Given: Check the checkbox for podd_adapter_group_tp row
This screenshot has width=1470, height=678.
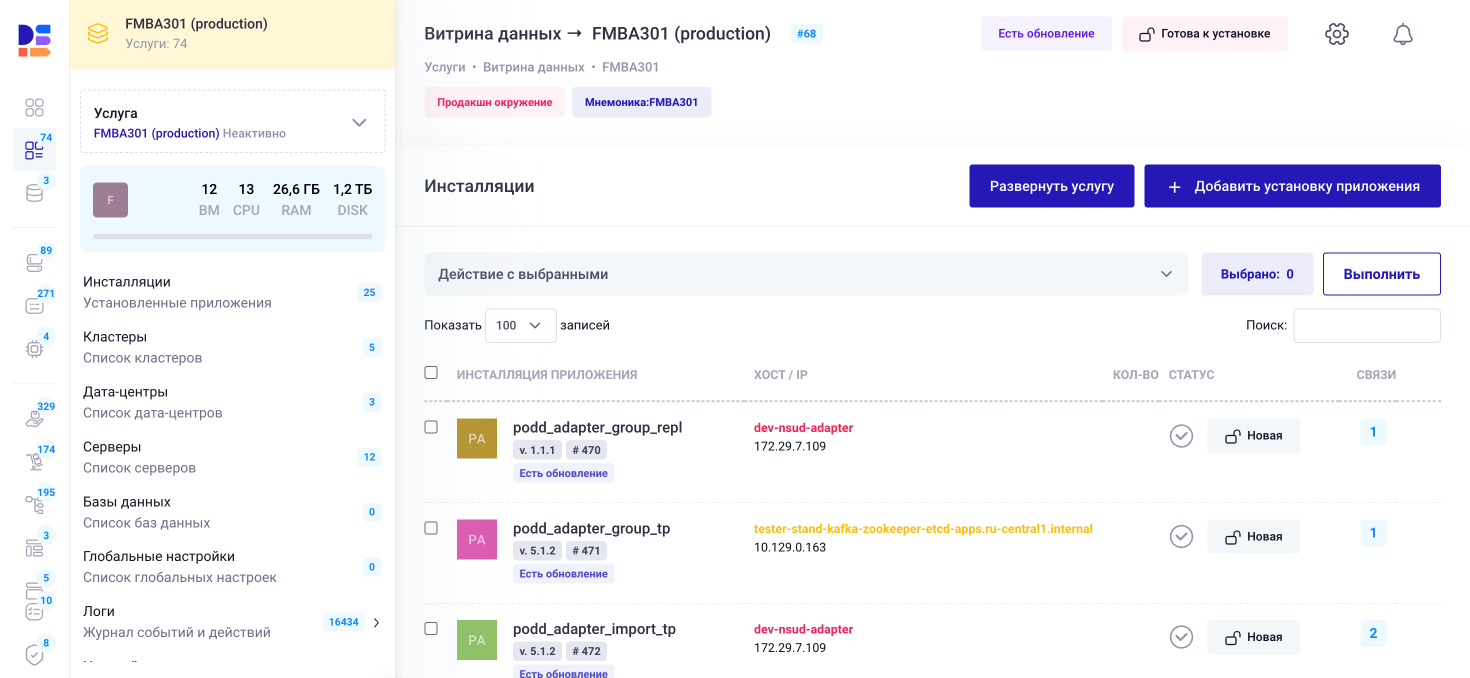Looking at the screenshot, I should pos(431,527).
